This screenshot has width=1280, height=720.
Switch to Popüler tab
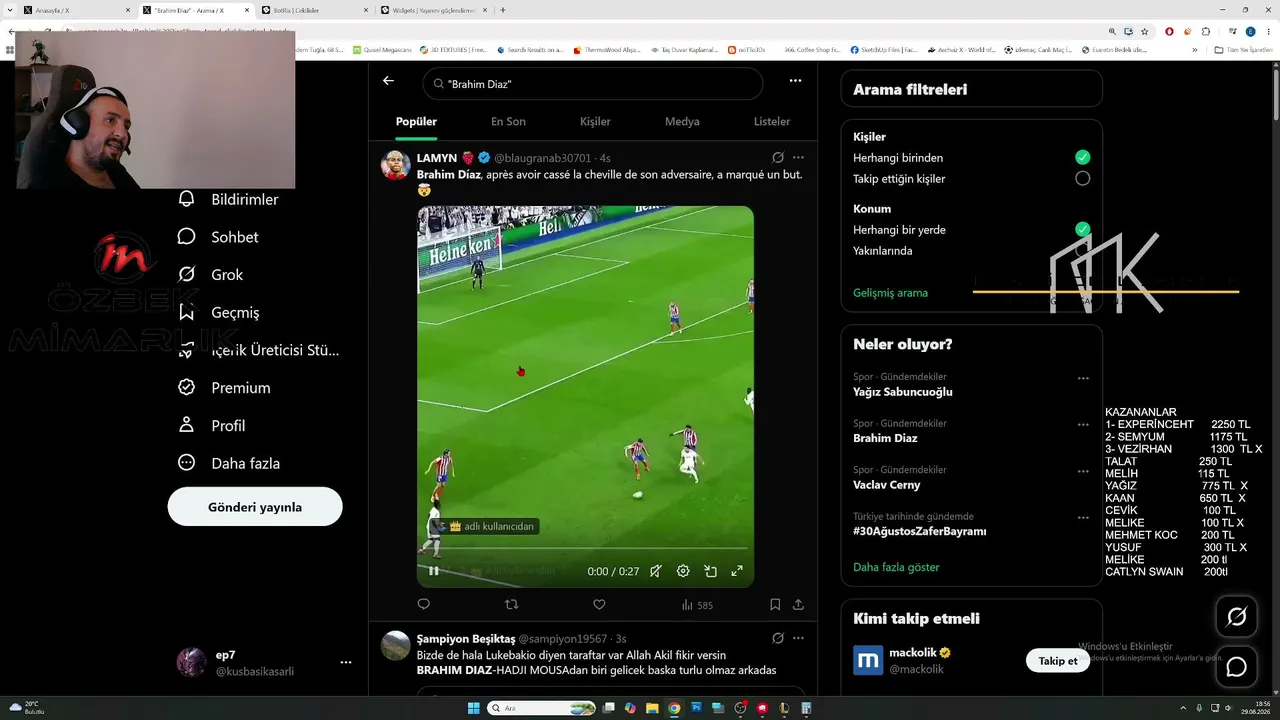416,122
